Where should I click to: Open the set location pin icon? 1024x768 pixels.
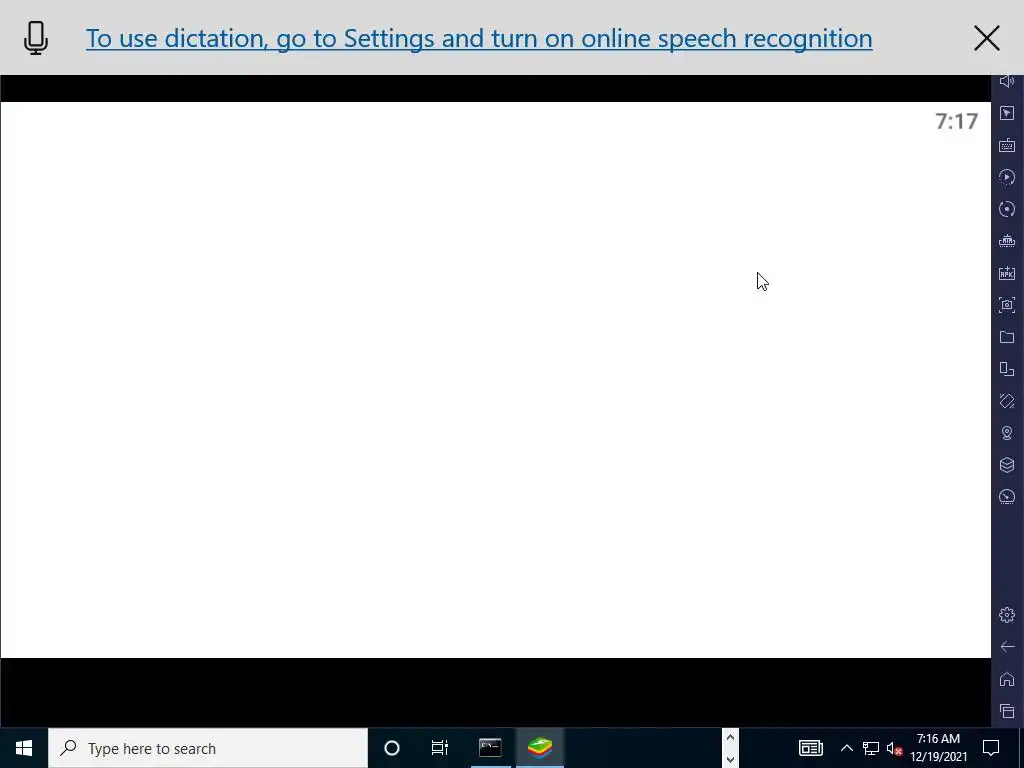click(x=1007, y=433)
